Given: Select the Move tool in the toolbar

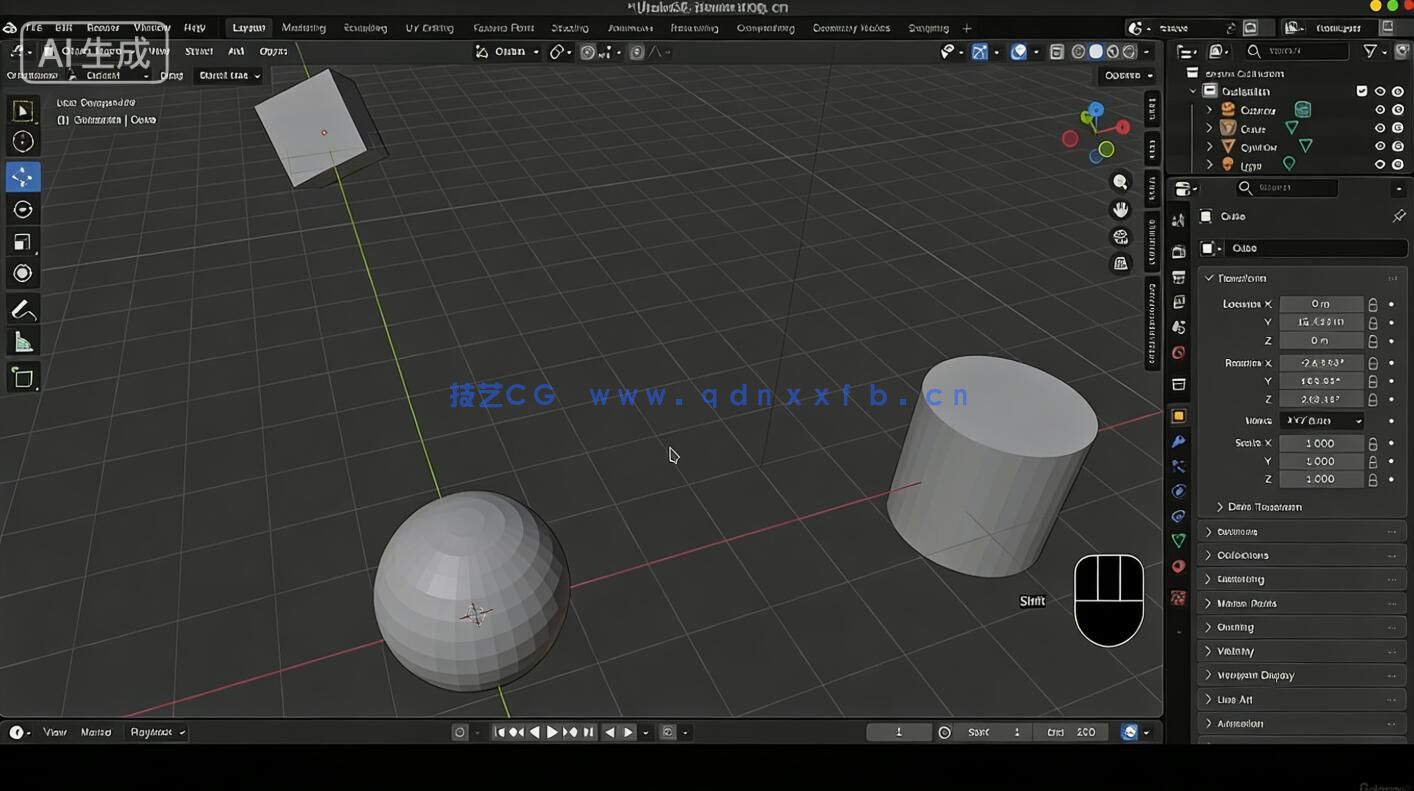Looking at the screenshot, I should coord(22,176).
